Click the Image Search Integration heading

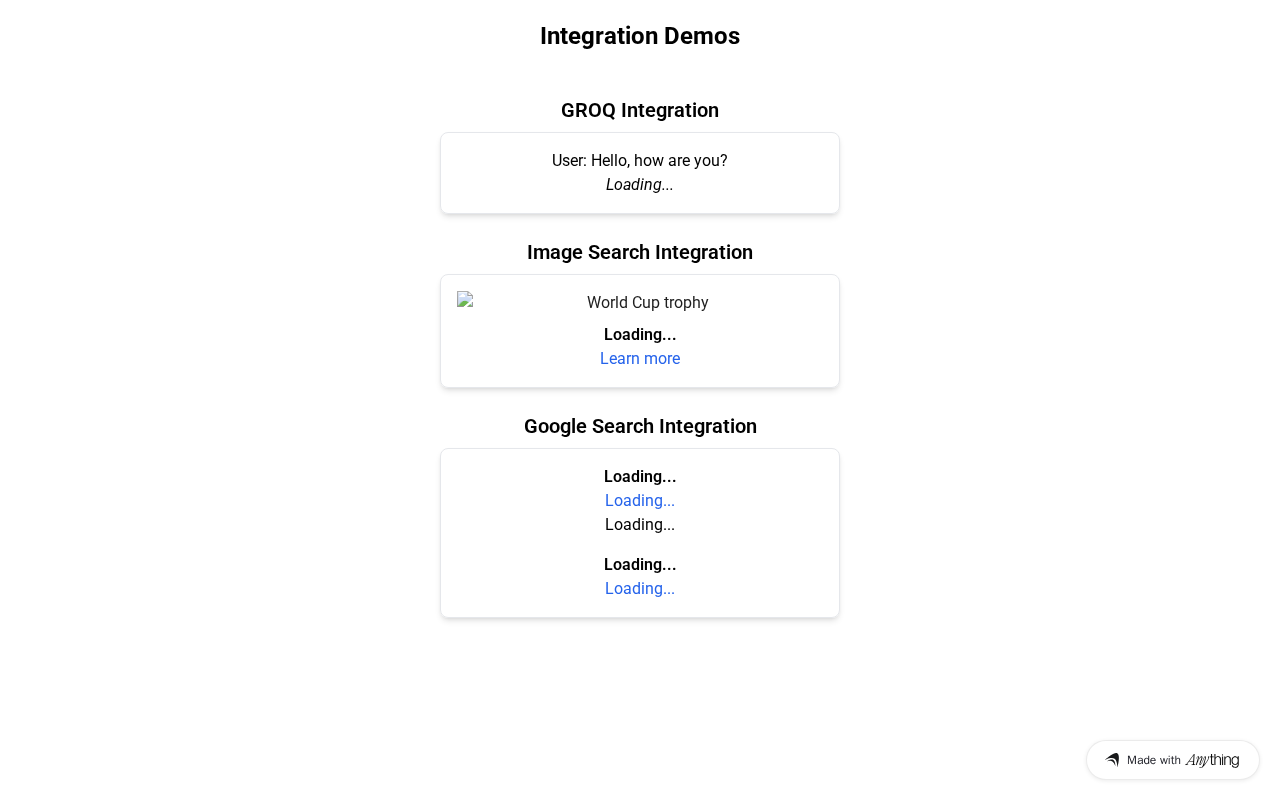(640, 252)
